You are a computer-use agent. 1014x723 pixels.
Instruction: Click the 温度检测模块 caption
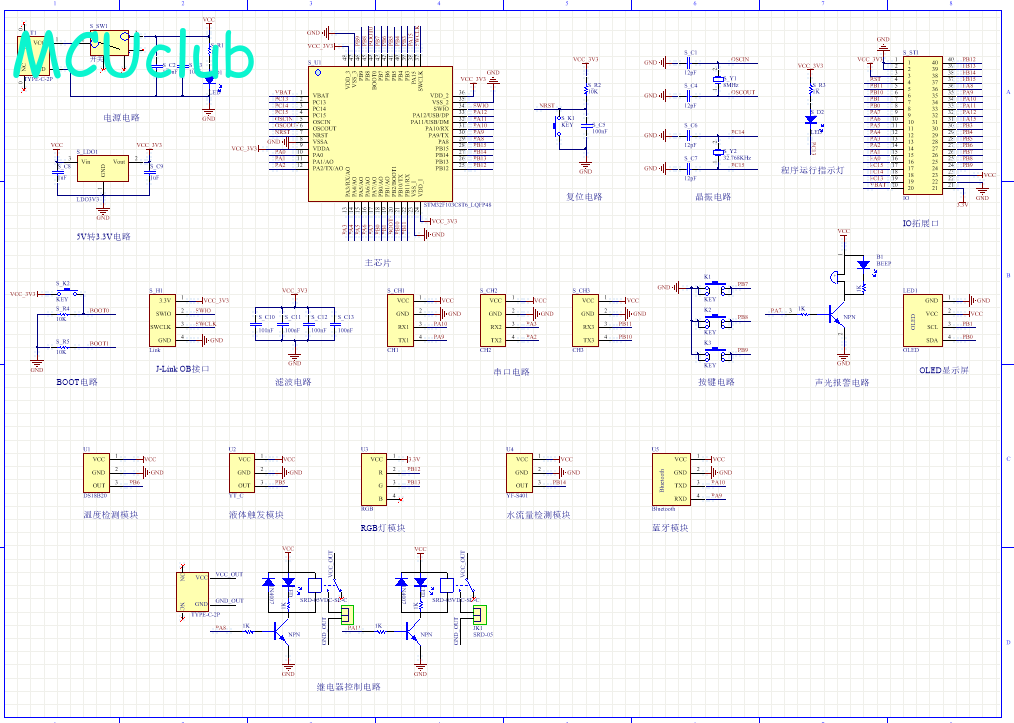pyautogui.click(x=111, y=515)
